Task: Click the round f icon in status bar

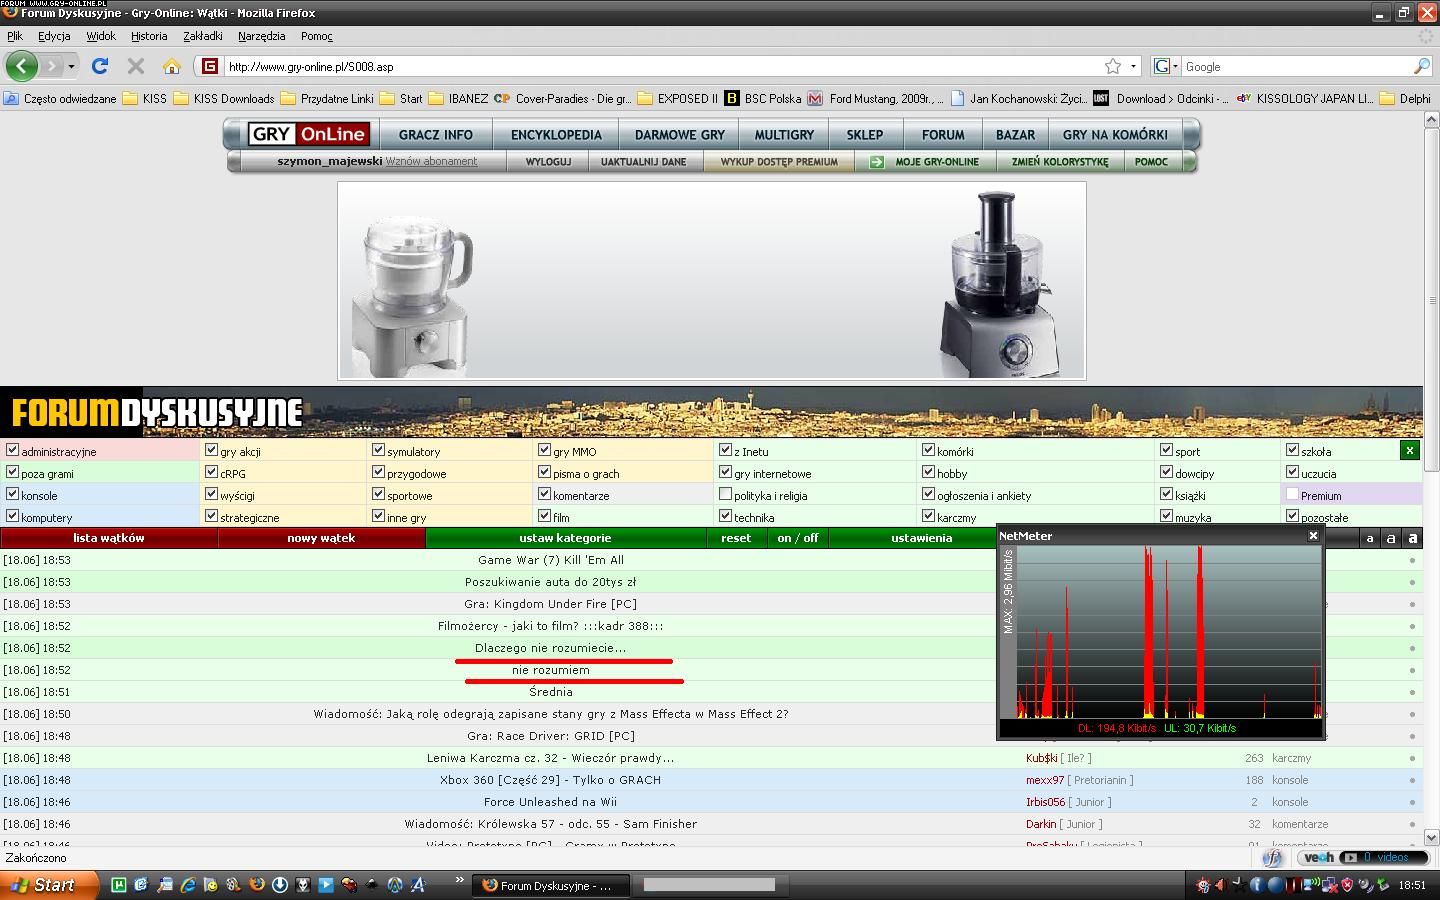Action: [1272, 857]
